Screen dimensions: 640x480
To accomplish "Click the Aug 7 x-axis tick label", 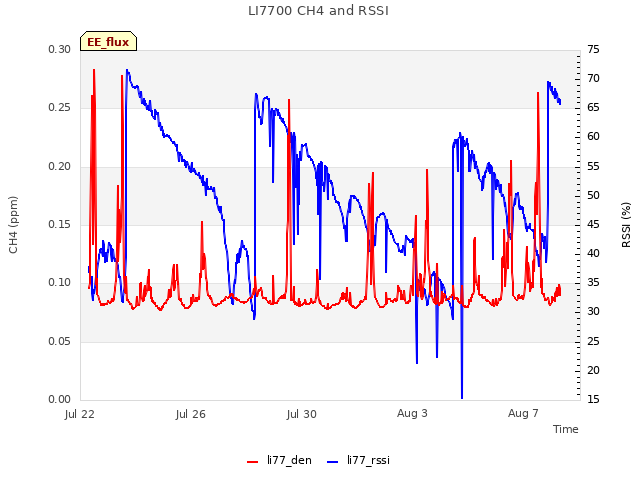I will point(523,413).
